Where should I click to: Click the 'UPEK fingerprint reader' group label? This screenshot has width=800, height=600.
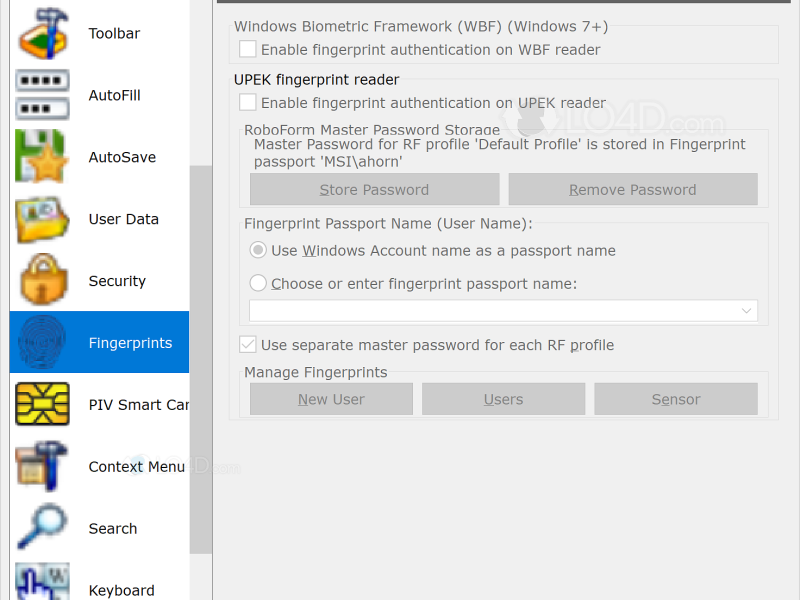316,80
